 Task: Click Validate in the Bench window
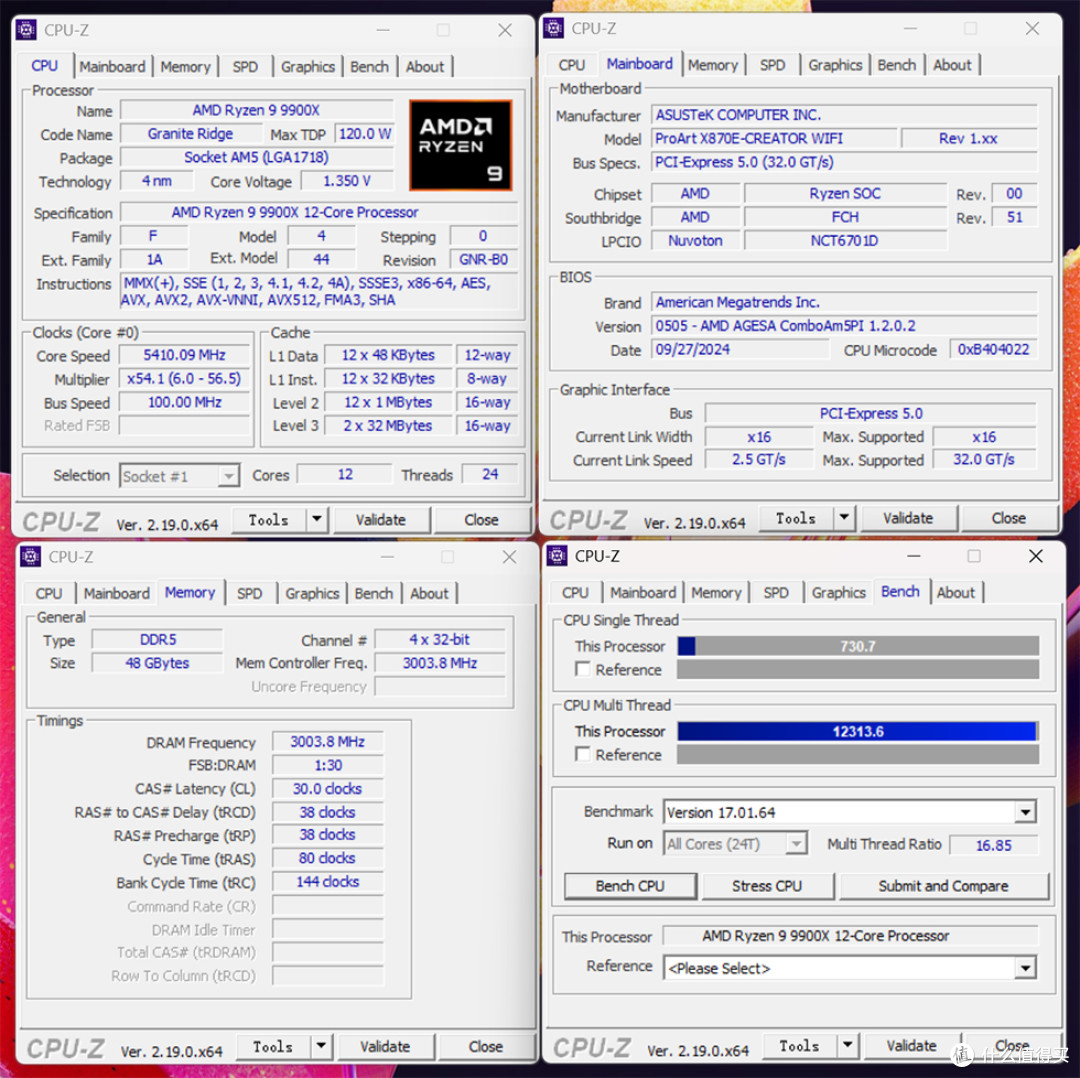coord(911,1045)
